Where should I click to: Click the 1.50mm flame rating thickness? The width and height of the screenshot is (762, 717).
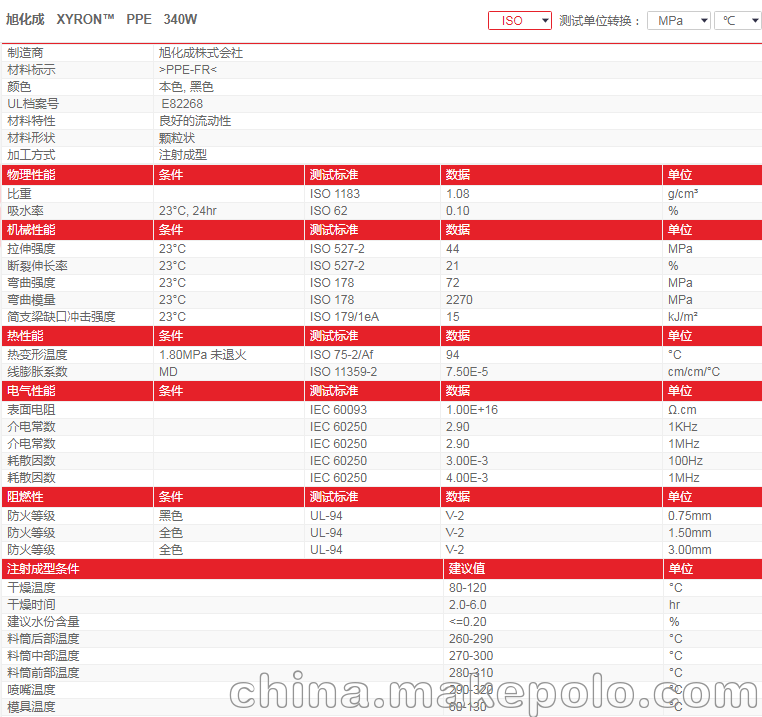coord(689,532)
